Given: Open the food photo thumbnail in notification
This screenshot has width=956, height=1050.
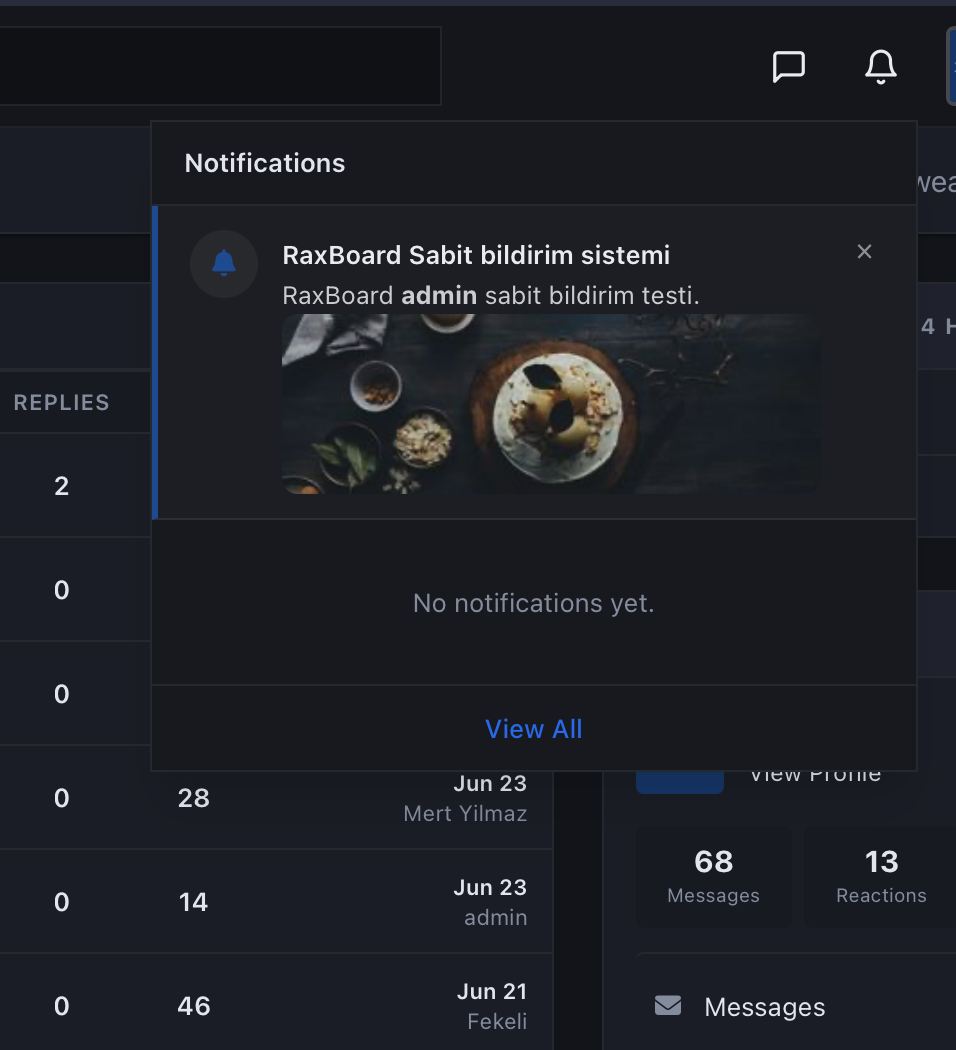Looking at the screenshot, I should click(551, 404).
